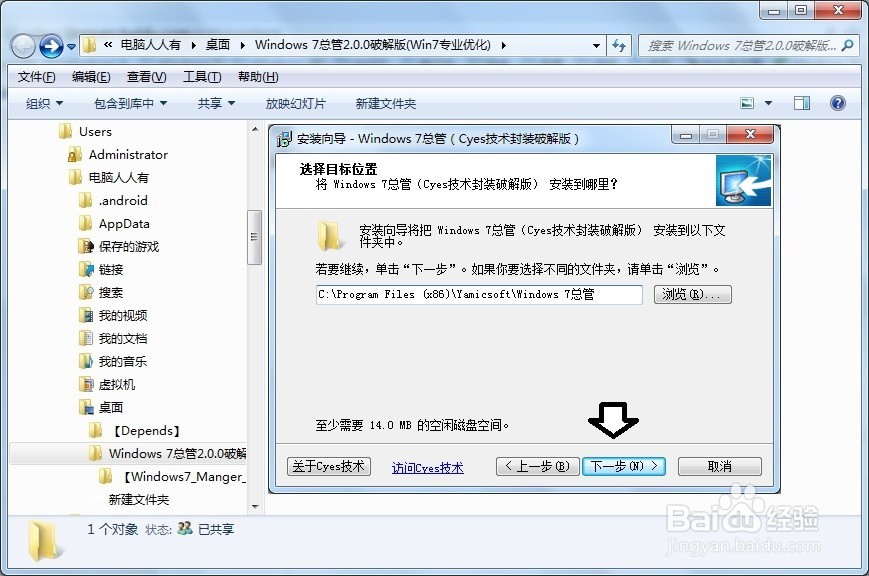This screenshot has width=869, height=576.
Task: Select the Windows 7总管2.0.0破解 tree folder
Action: click(x=177, y=453)
